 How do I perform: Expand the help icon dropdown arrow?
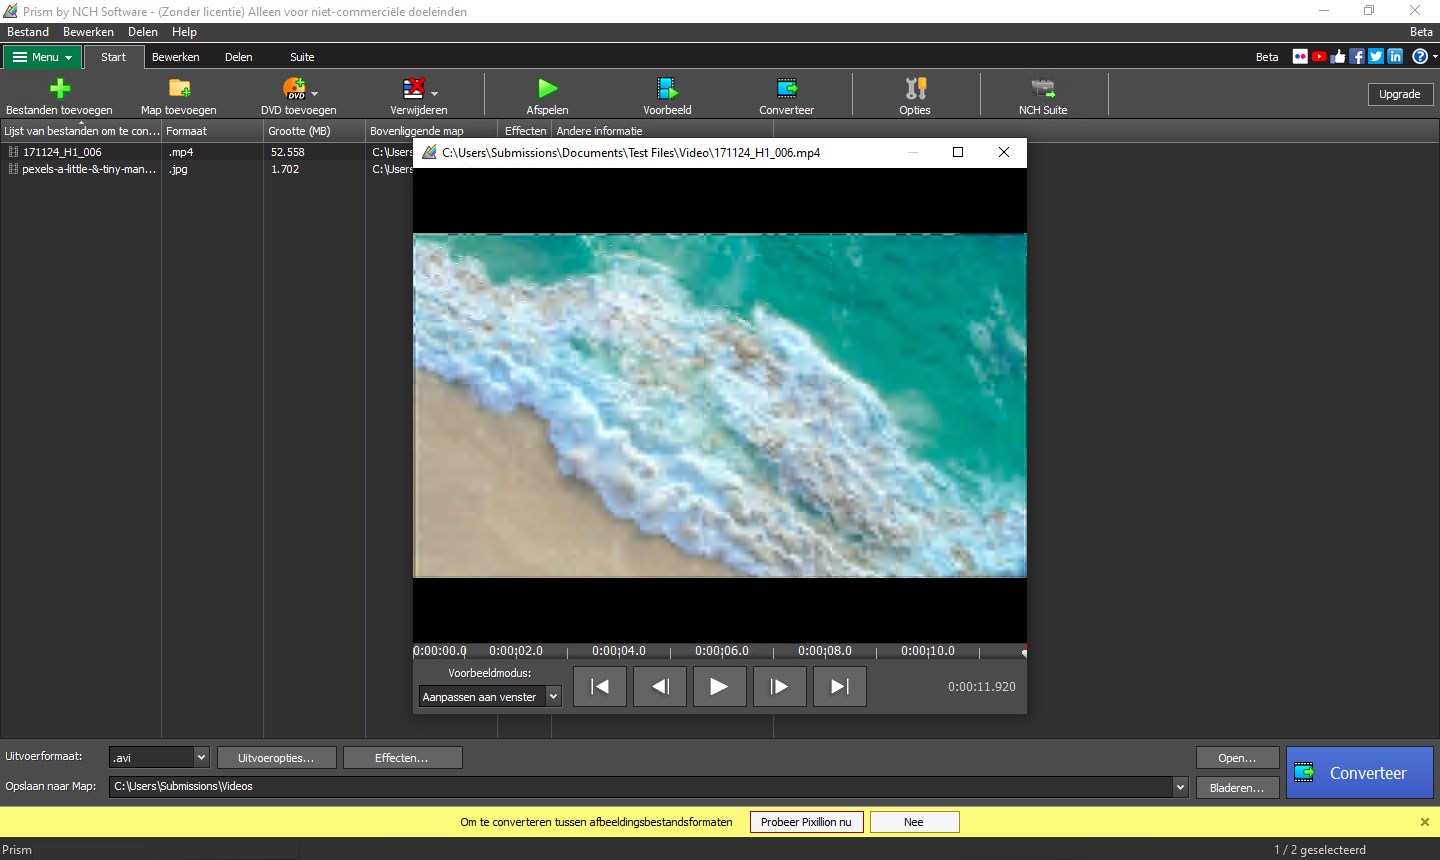coord(1434,57)
